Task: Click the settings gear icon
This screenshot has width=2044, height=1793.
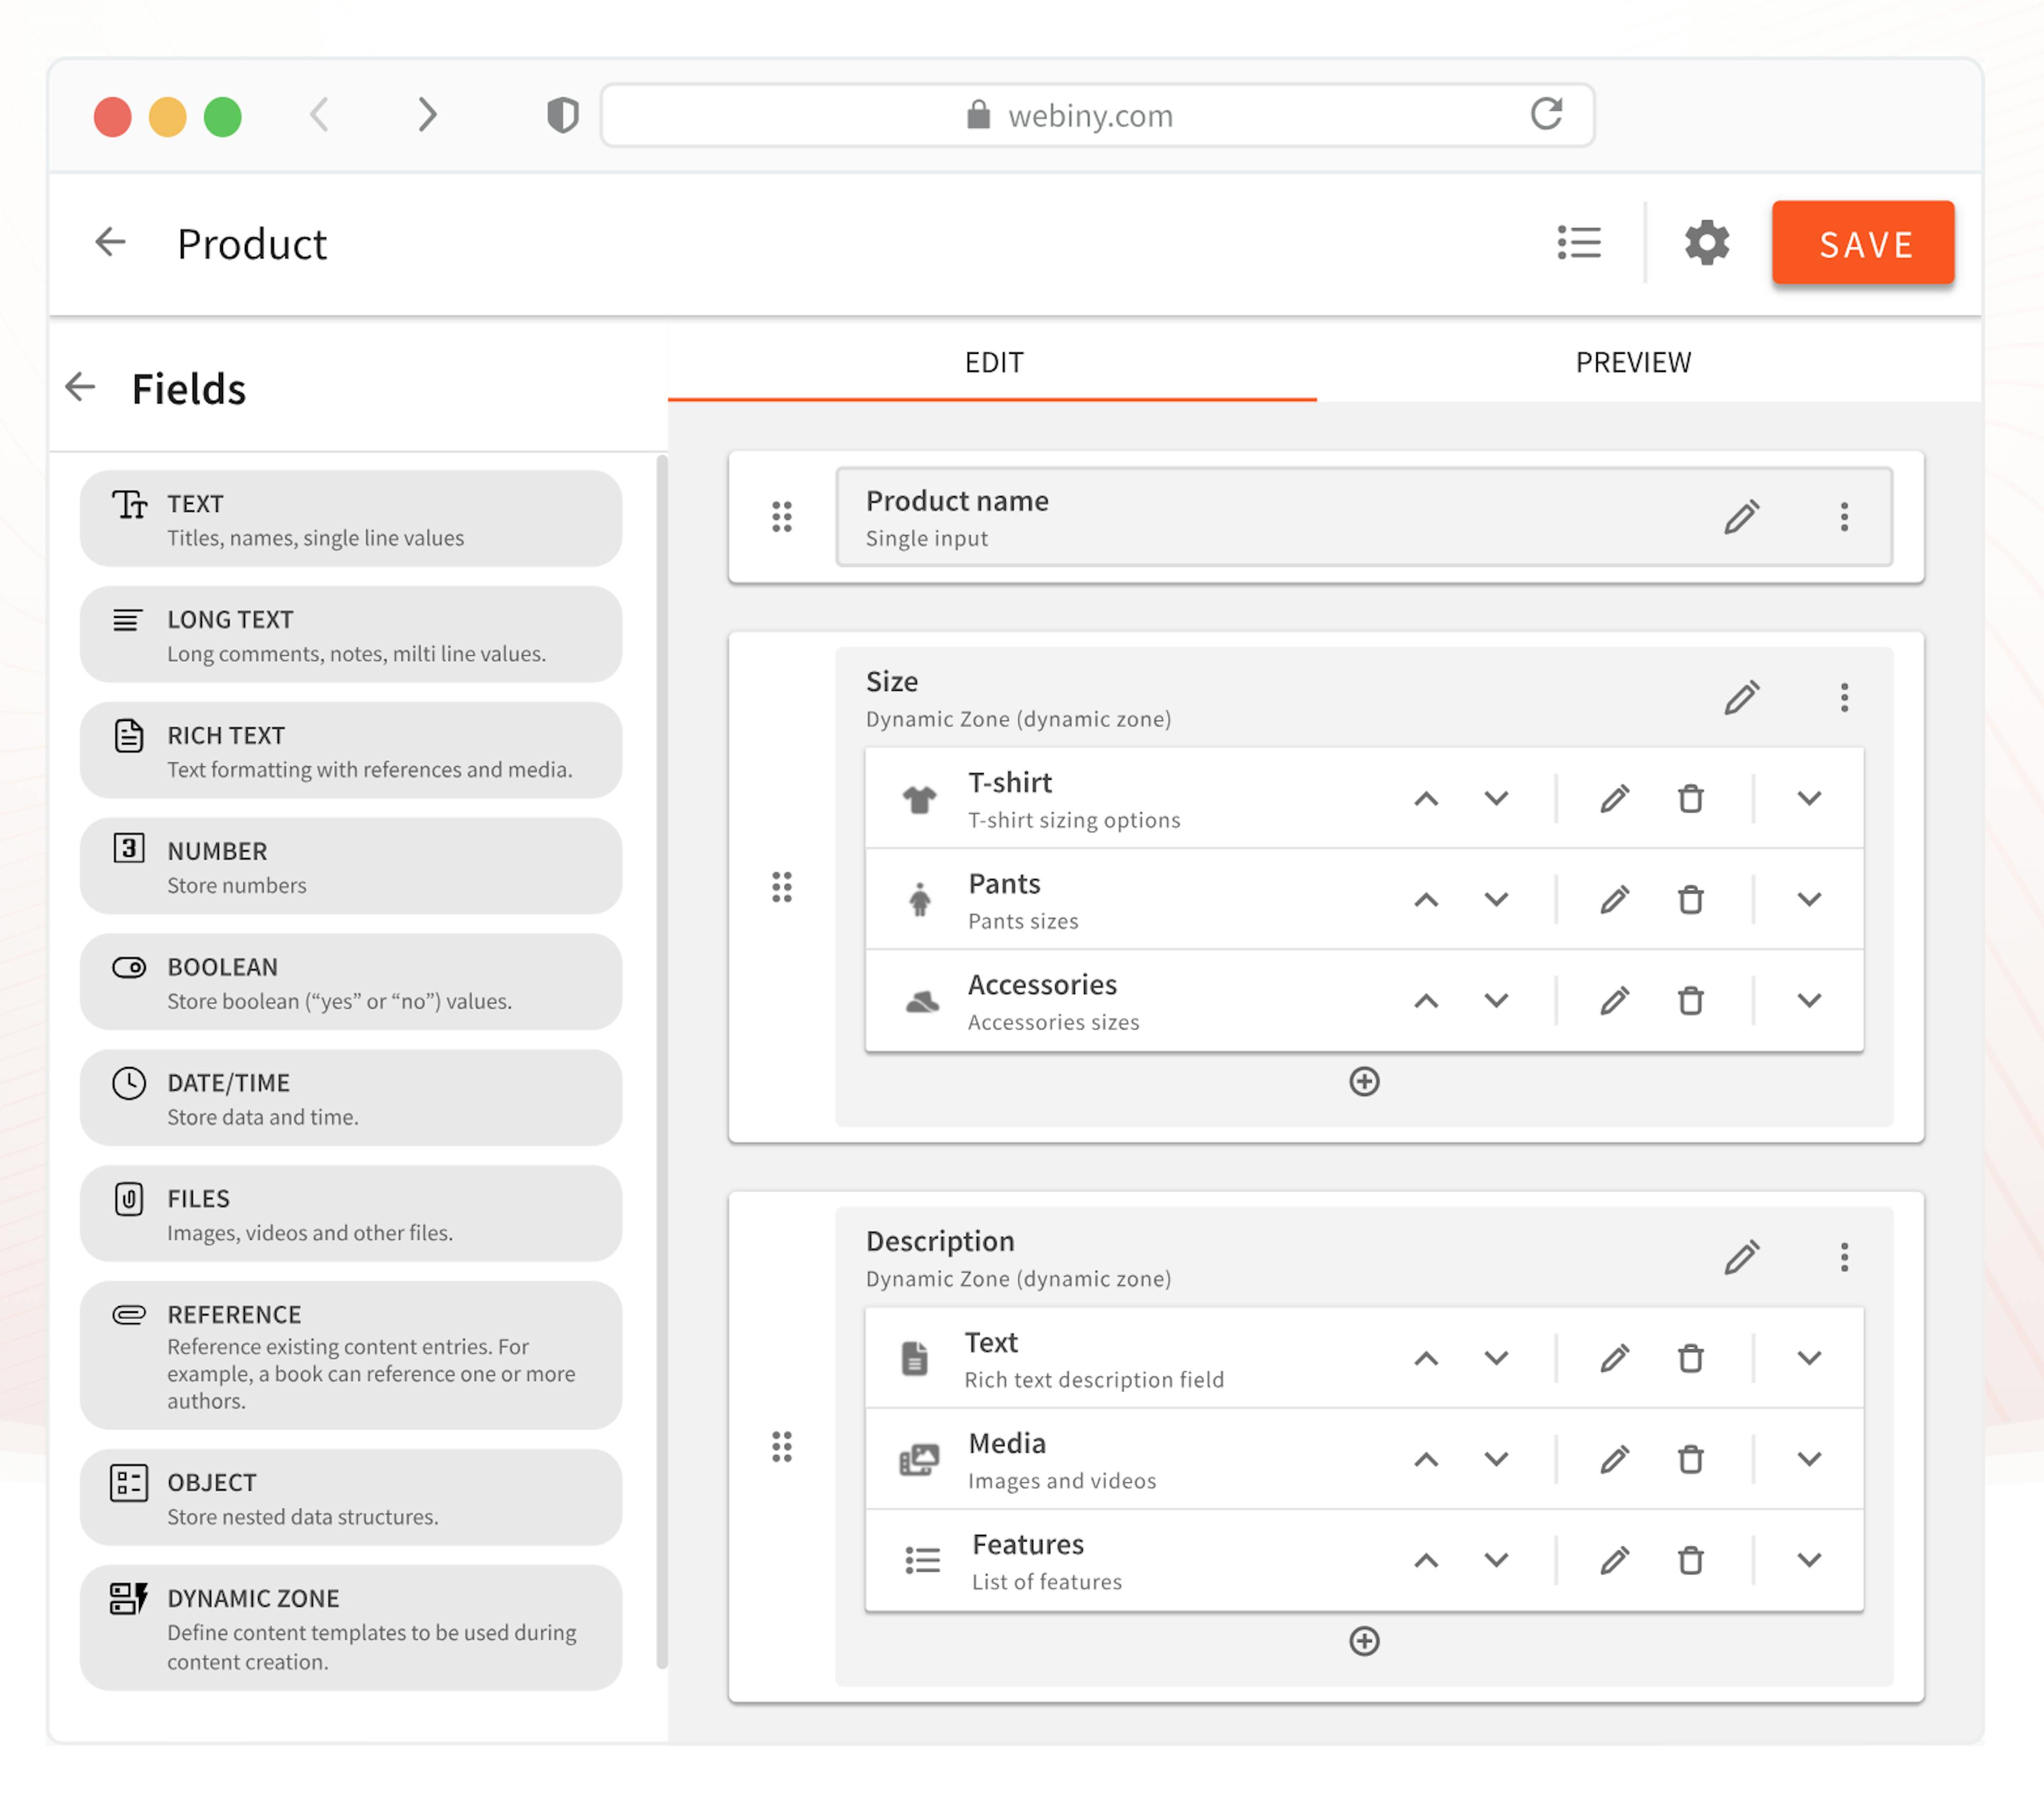Action: point(1706,243)
